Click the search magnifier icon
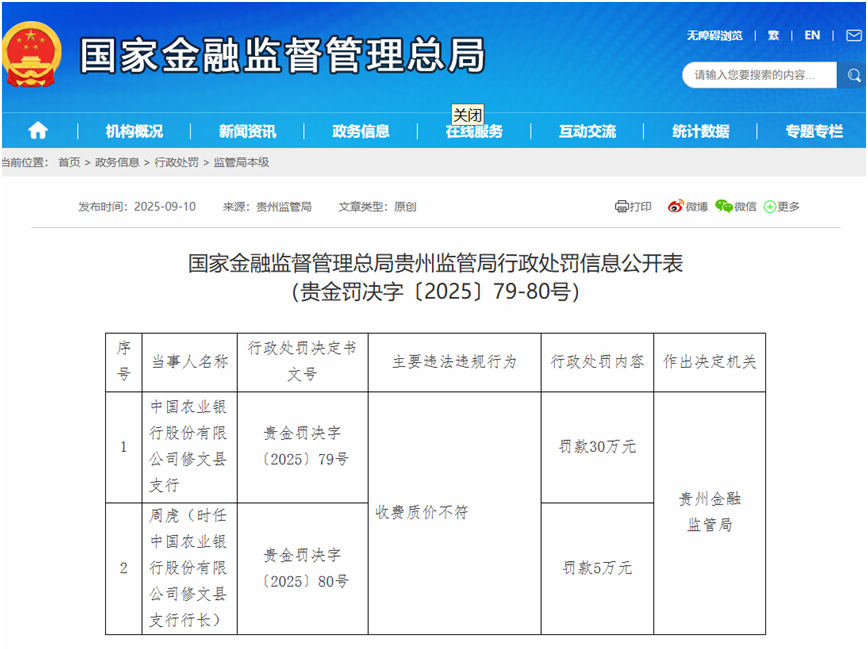This screenshot has width=868, height=649. [853, 75]
